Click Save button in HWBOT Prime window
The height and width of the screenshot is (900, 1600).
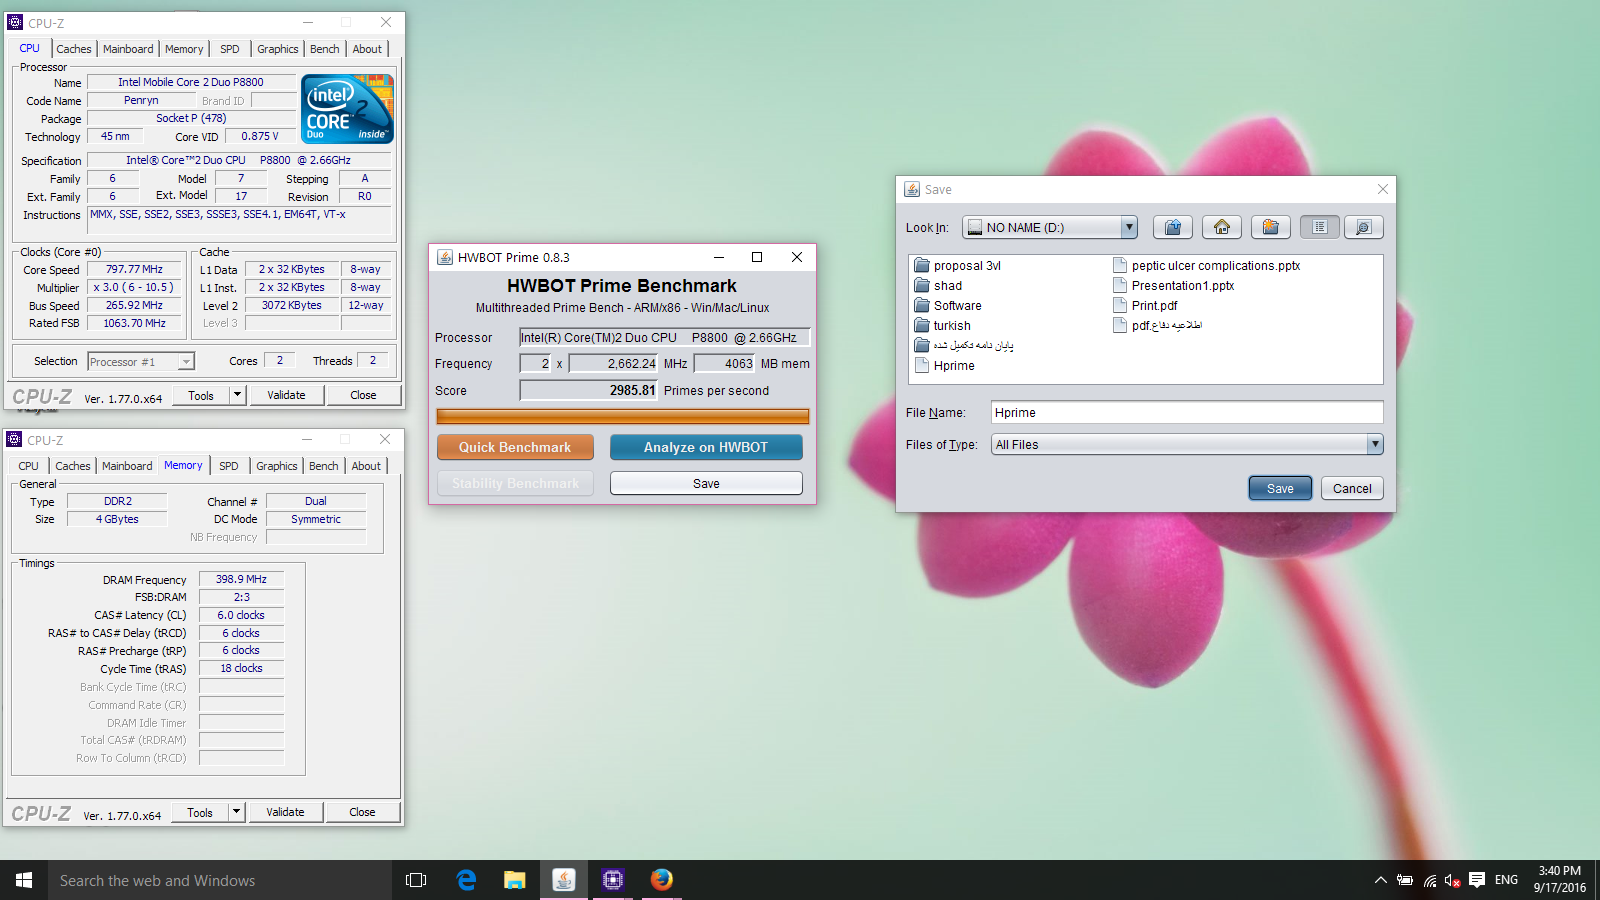(x=706, y=483)
